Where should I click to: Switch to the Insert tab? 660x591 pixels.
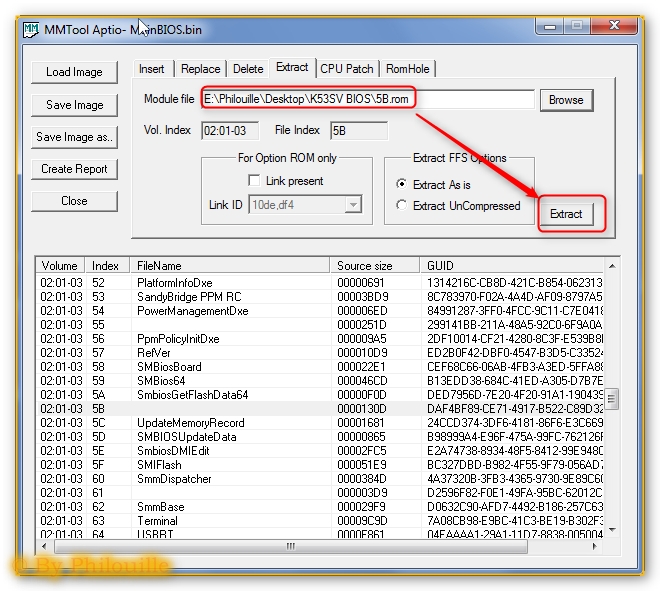152,69
